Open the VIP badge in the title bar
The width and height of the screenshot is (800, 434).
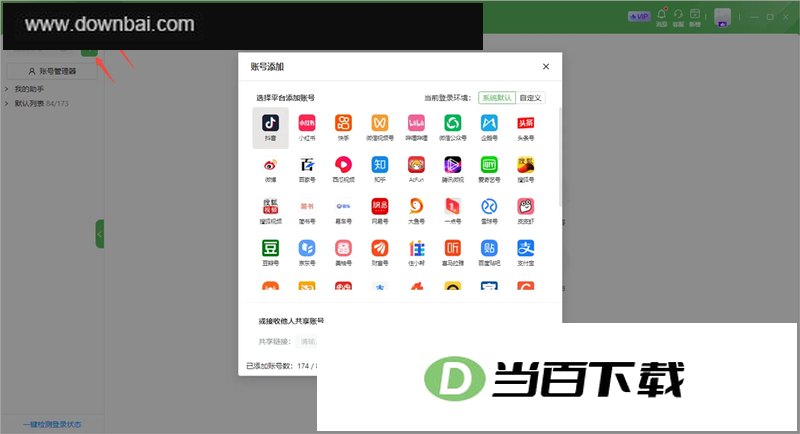638,16
